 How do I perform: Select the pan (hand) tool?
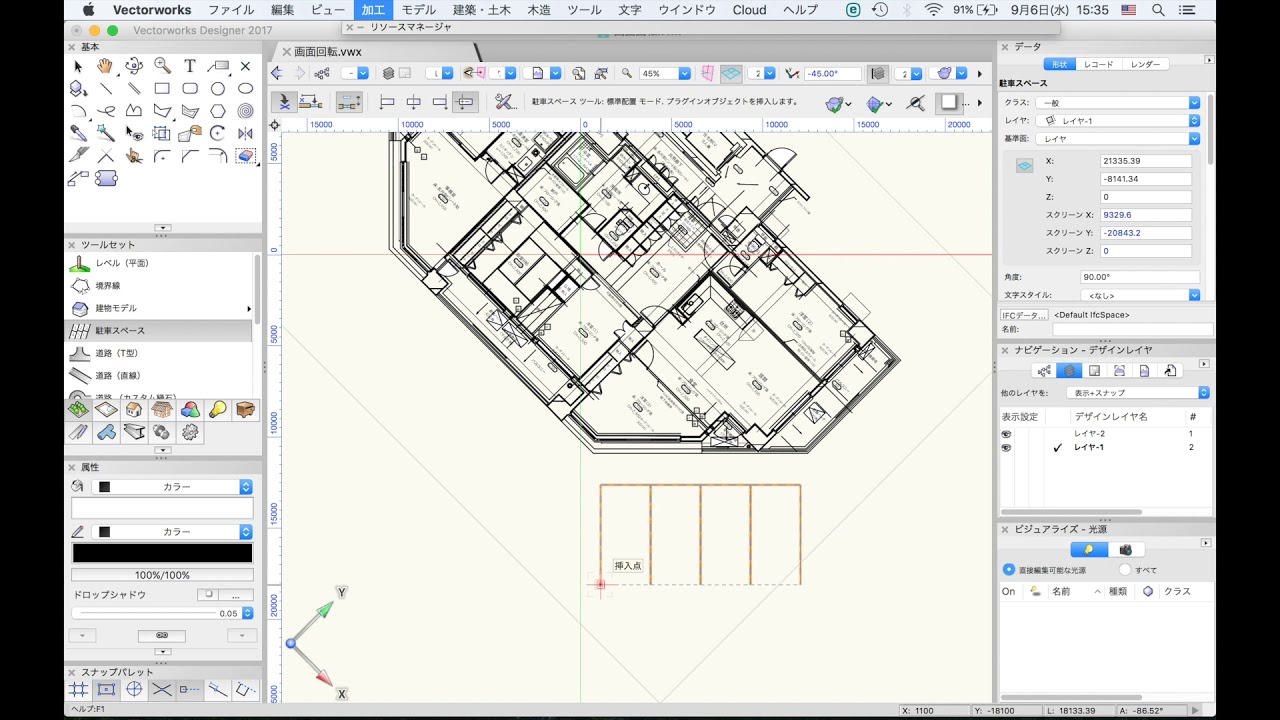pyautogui.click(x=104, y=66)
